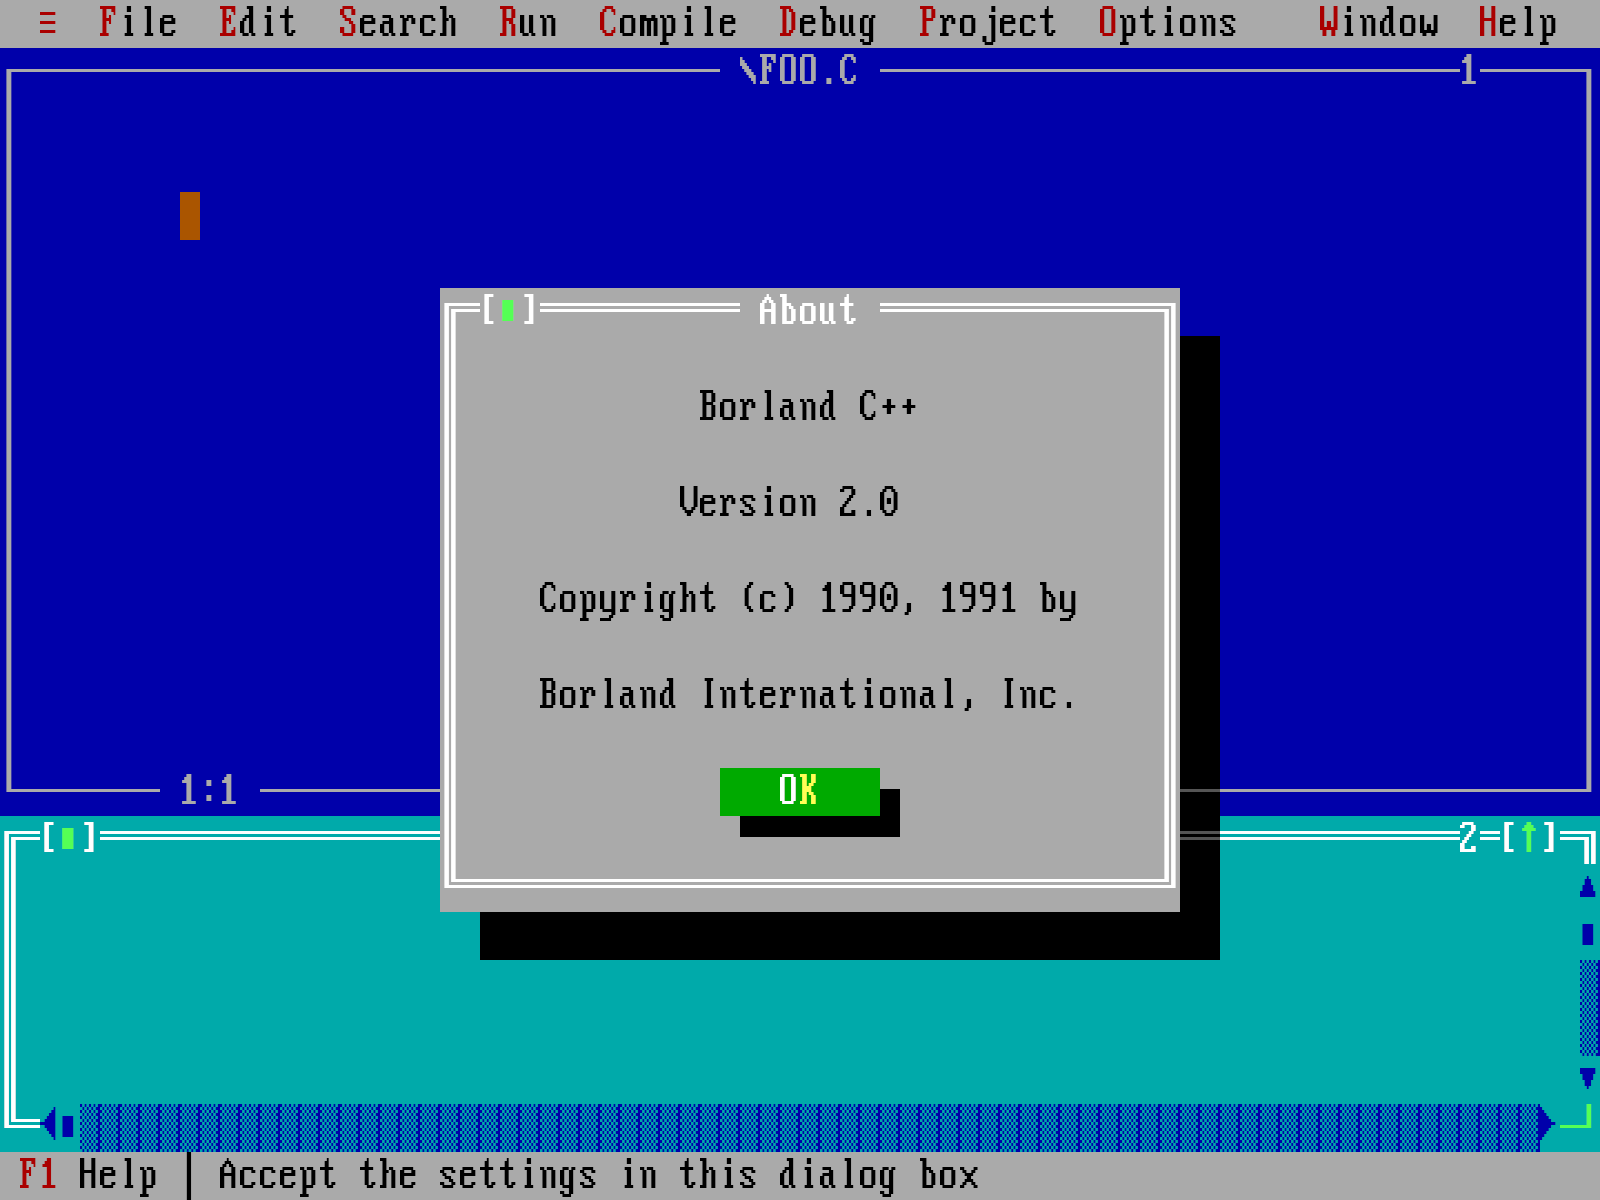
Task: Click F1 Help in the status bar
Action: coord(90,1173)
